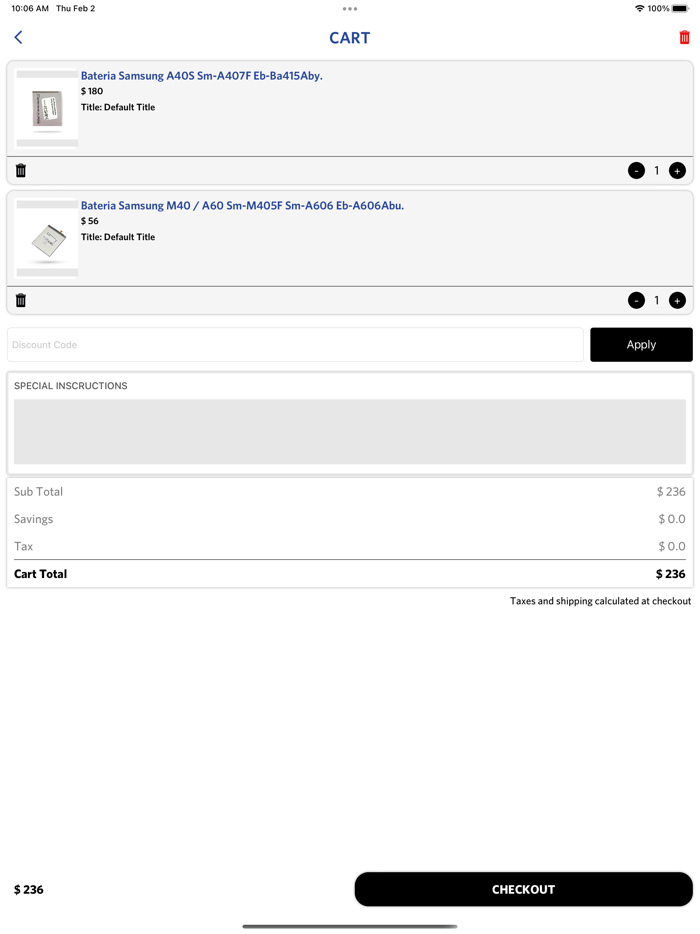Image resolution: width=700 pixels, height=934 pixels.
Task: Go back using the blue back arrow
Action: point(18,37)
